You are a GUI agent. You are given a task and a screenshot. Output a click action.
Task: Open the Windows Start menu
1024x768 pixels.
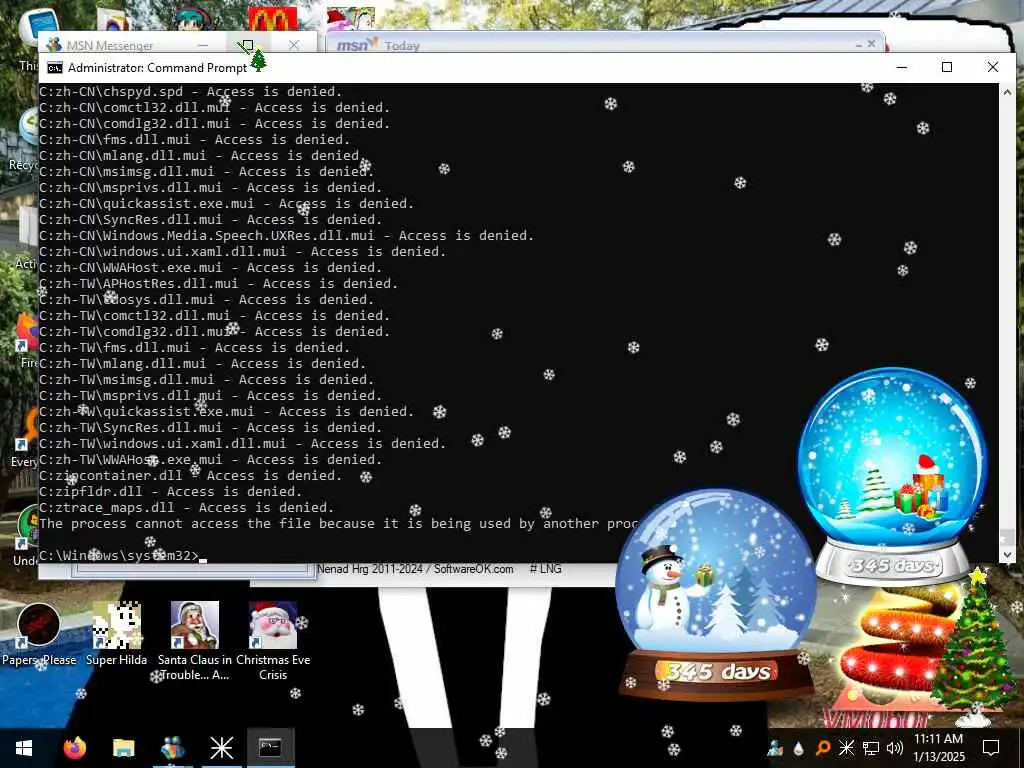[24, 748]
